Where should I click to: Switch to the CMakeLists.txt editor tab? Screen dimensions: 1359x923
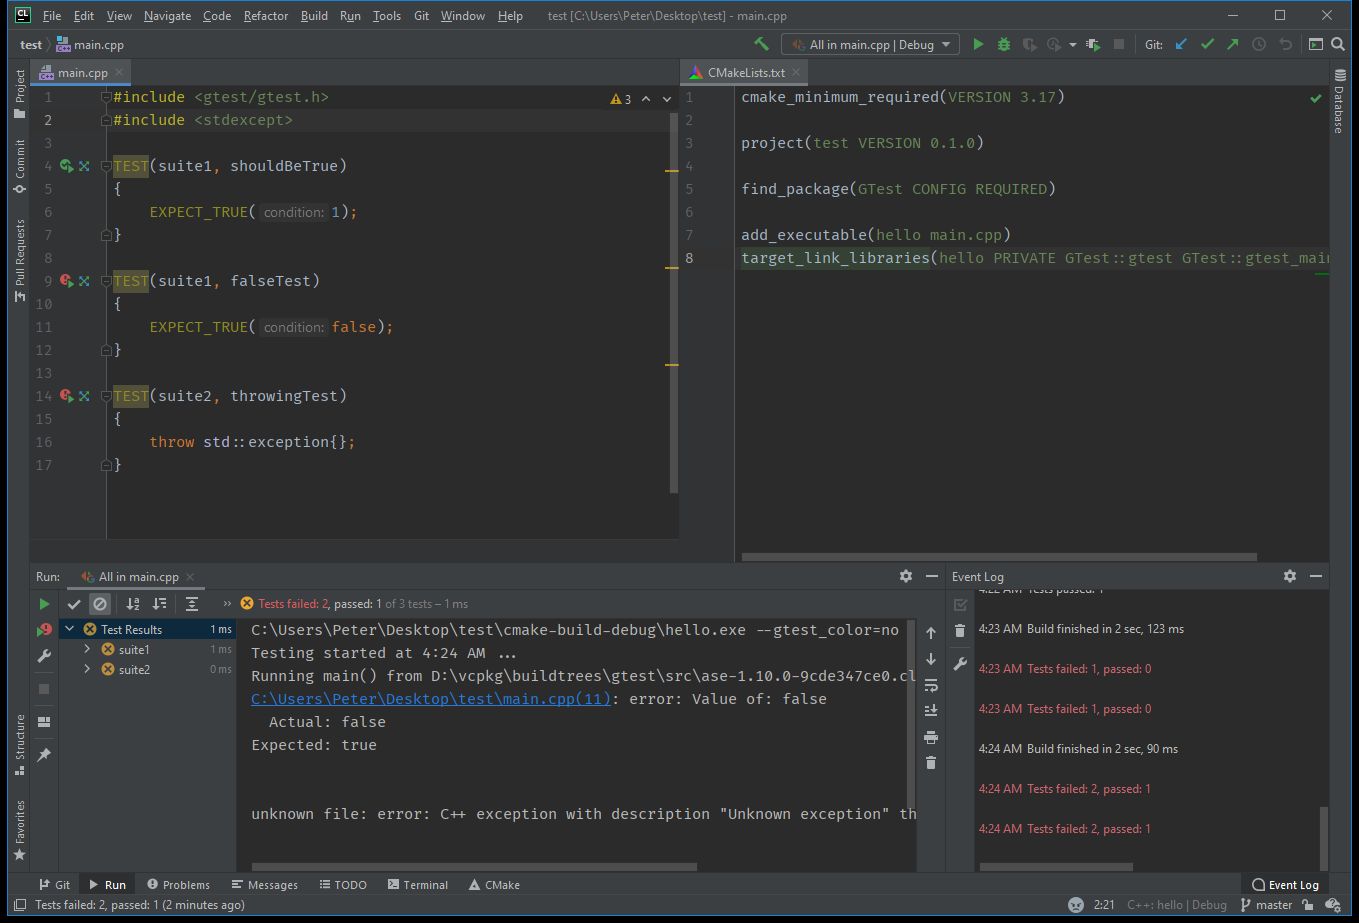pyautogui.click(x=745, y=73)
